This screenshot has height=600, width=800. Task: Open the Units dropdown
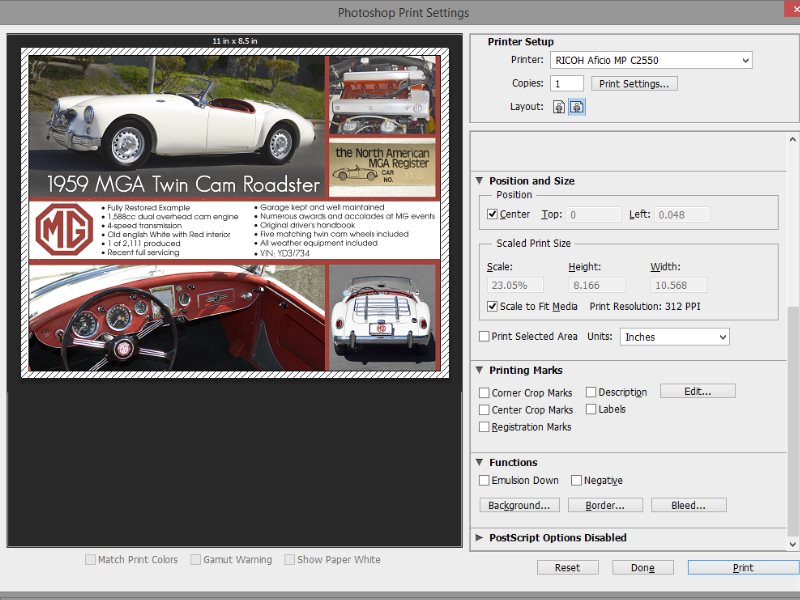click(674, 337)
